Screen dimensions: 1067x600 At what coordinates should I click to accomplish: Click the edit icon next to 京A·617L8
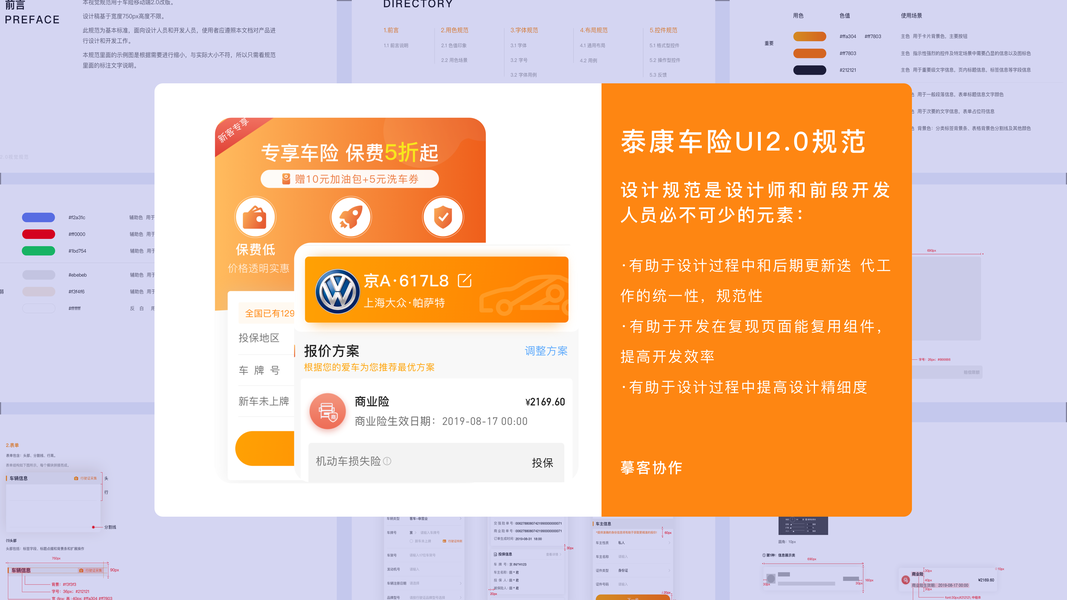click(x=465, y=280)
